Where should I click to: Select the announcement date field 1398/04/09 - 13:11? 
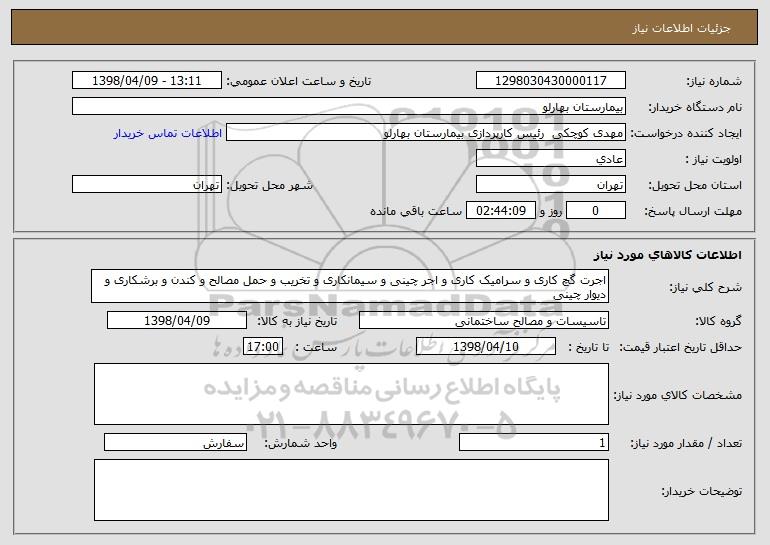click(147, 80)
